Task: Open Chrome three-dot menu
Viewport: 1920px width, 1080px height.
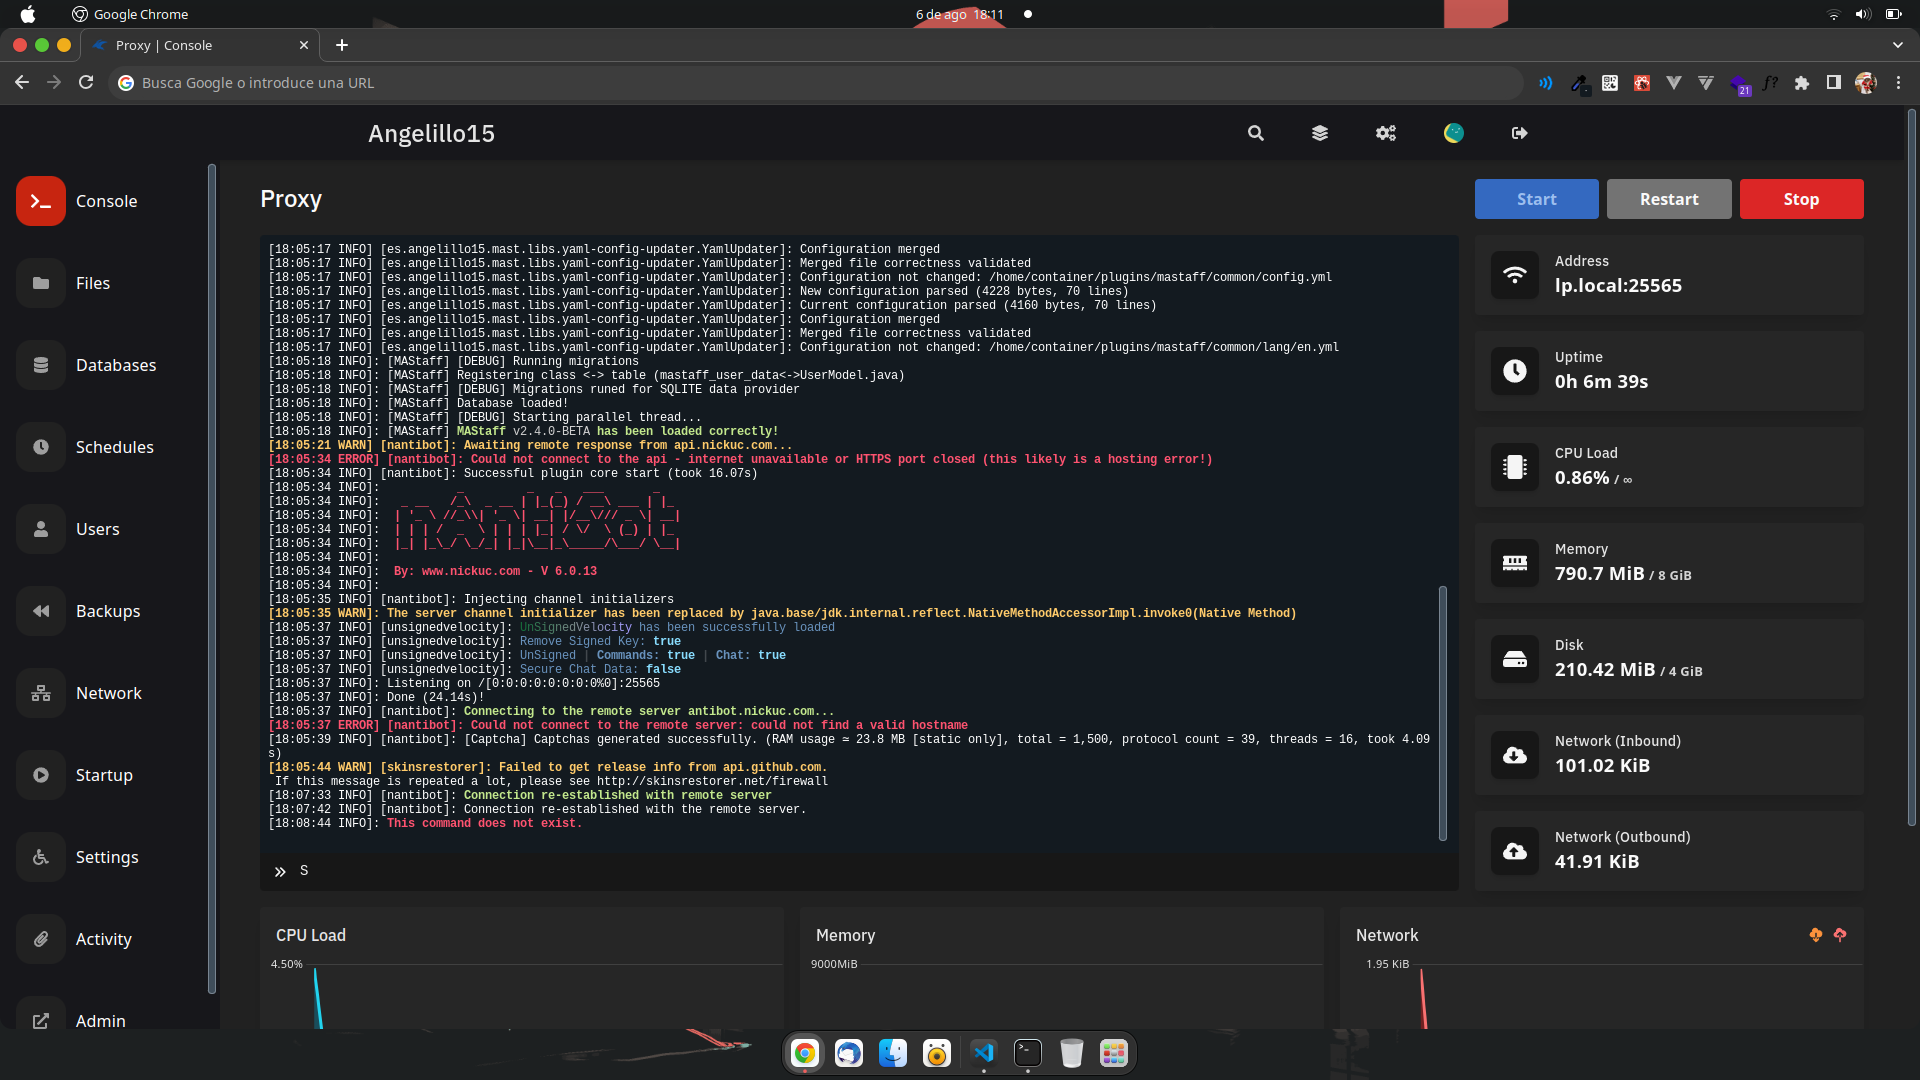Action: 1898,83
